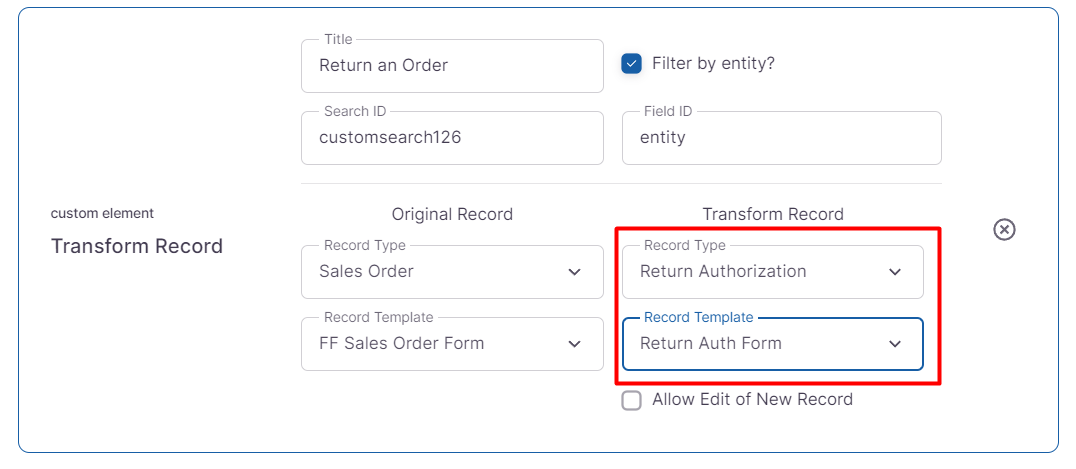The width and height of the screenshot is (1076, 469).
Task: Uncheck the Filter by entity checkbox
Action: click(632, 64)
